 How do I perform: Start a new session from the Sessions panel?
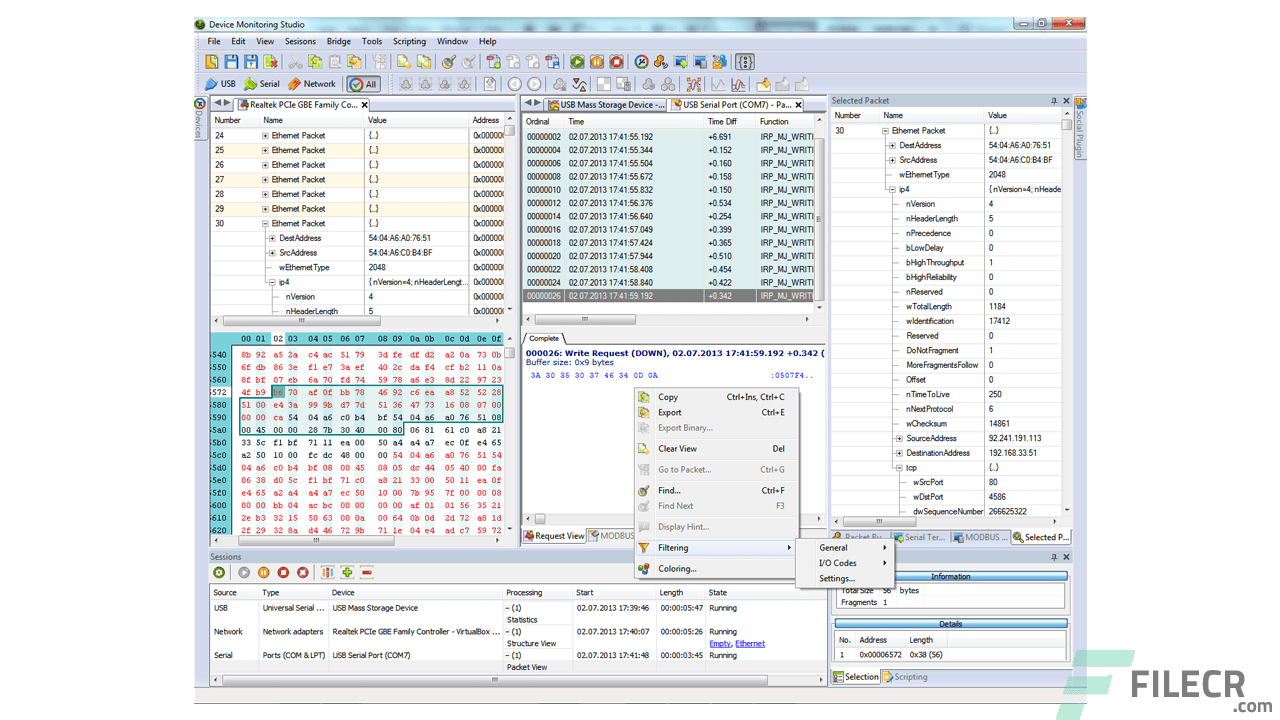219,572
